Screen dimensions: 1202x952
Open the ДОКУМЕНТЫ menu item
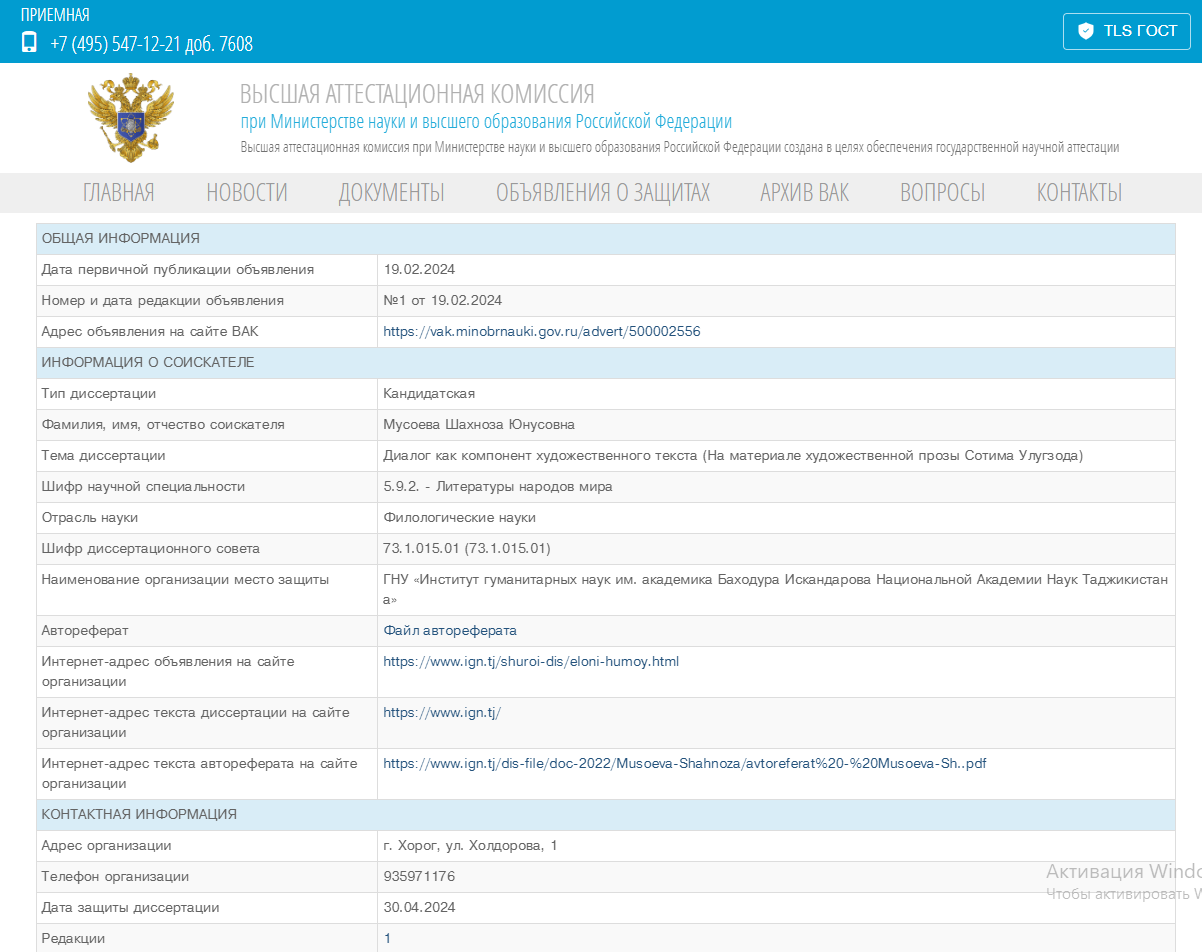click(392, 192)
